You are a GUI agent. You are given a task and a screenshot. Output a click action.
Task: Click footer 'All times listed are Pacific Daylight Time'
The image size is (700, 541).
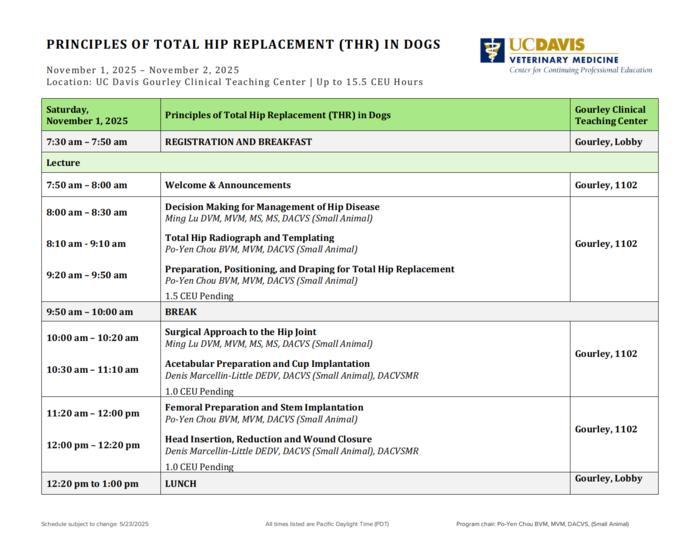[x=327, y=524]
